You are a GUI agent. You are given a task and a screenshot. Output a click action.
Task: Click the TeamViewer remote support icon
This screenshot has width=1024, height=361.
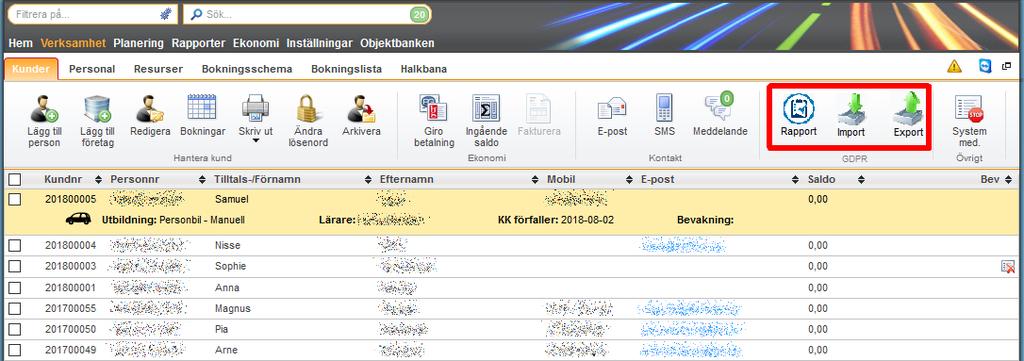[985, 66]
